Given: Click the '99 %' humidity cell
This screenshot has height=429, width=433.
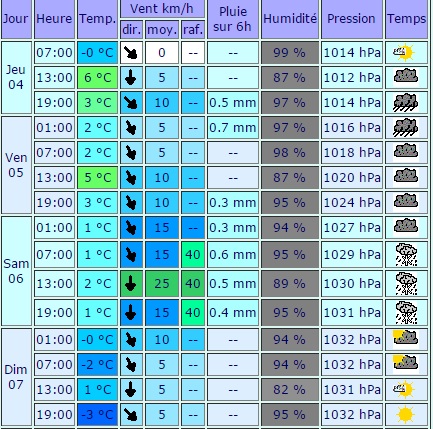Looking at the screenshot, I should coord(290,53).
